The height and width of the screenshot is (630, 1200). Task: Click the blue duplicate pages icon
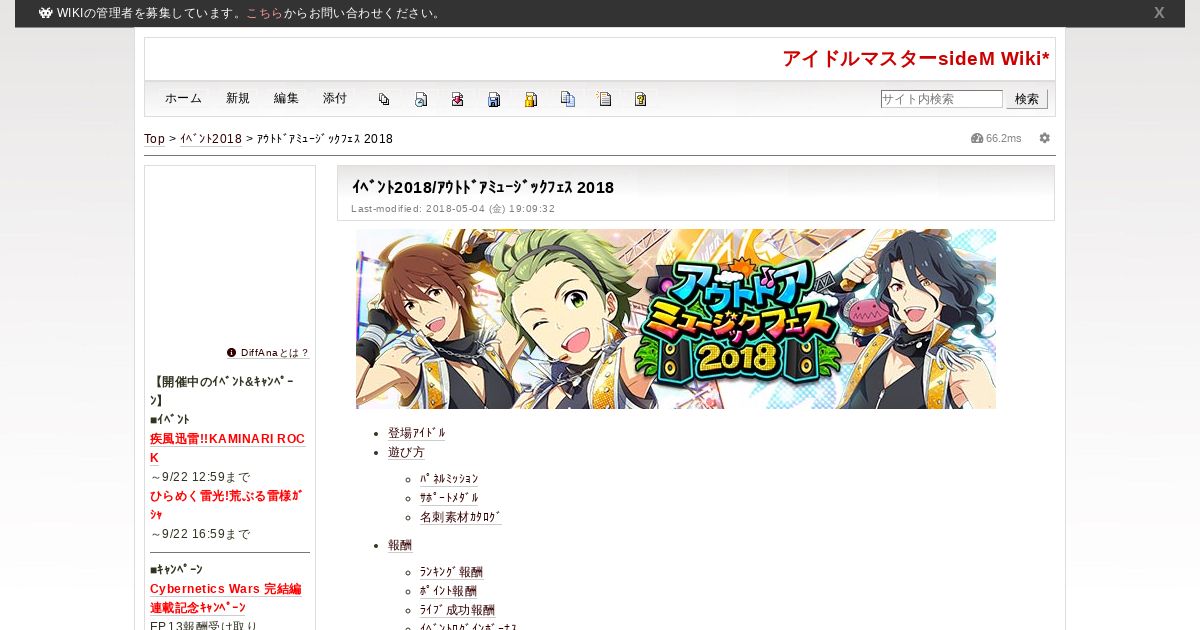coord(568,99)
